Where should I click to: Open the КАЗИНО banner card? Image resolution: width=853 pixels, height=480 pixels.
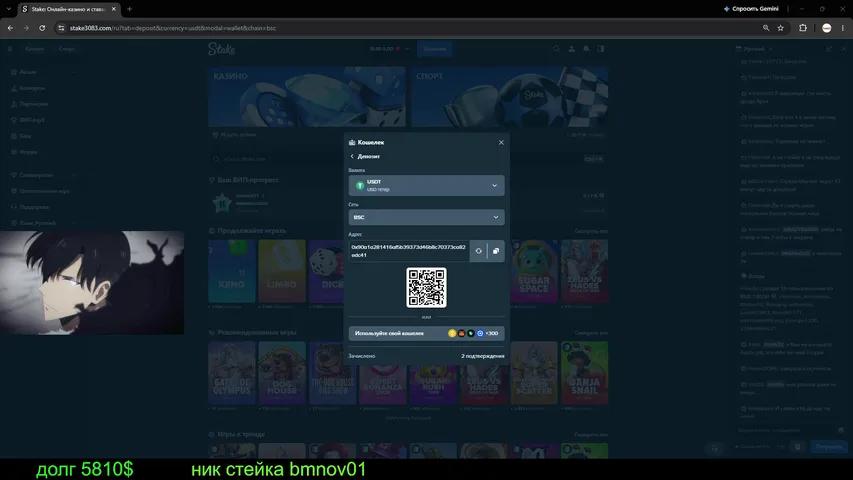[307, 97]
